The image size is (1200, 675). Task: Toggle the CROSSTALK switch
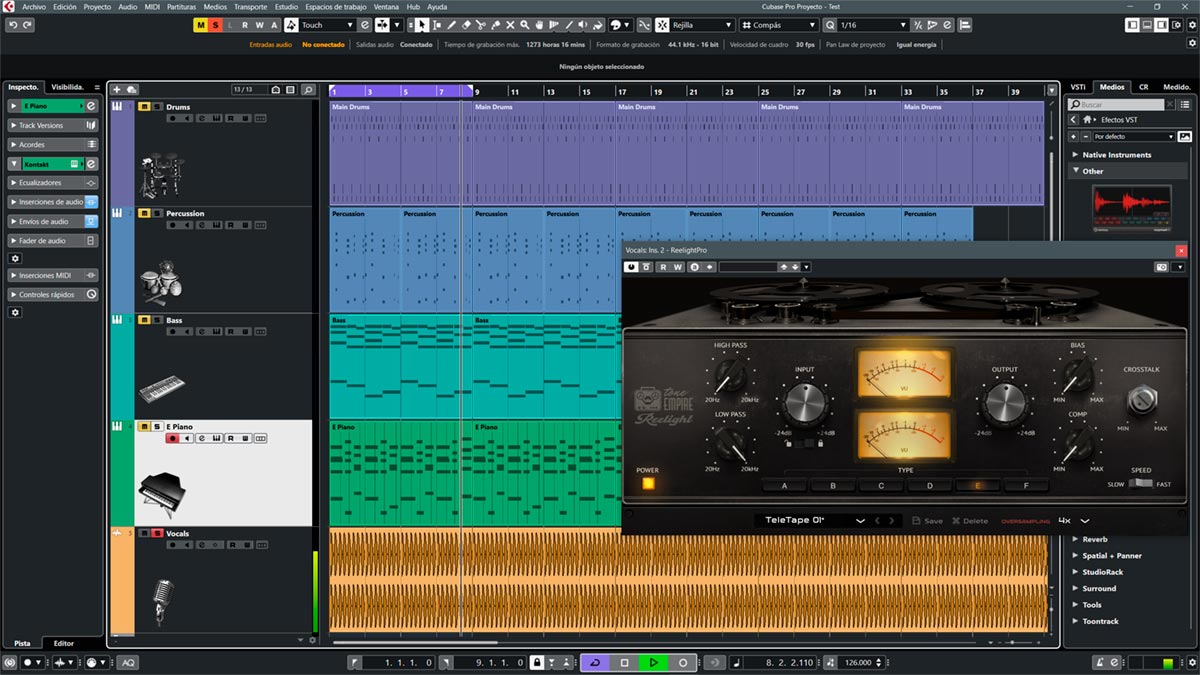1141,401
